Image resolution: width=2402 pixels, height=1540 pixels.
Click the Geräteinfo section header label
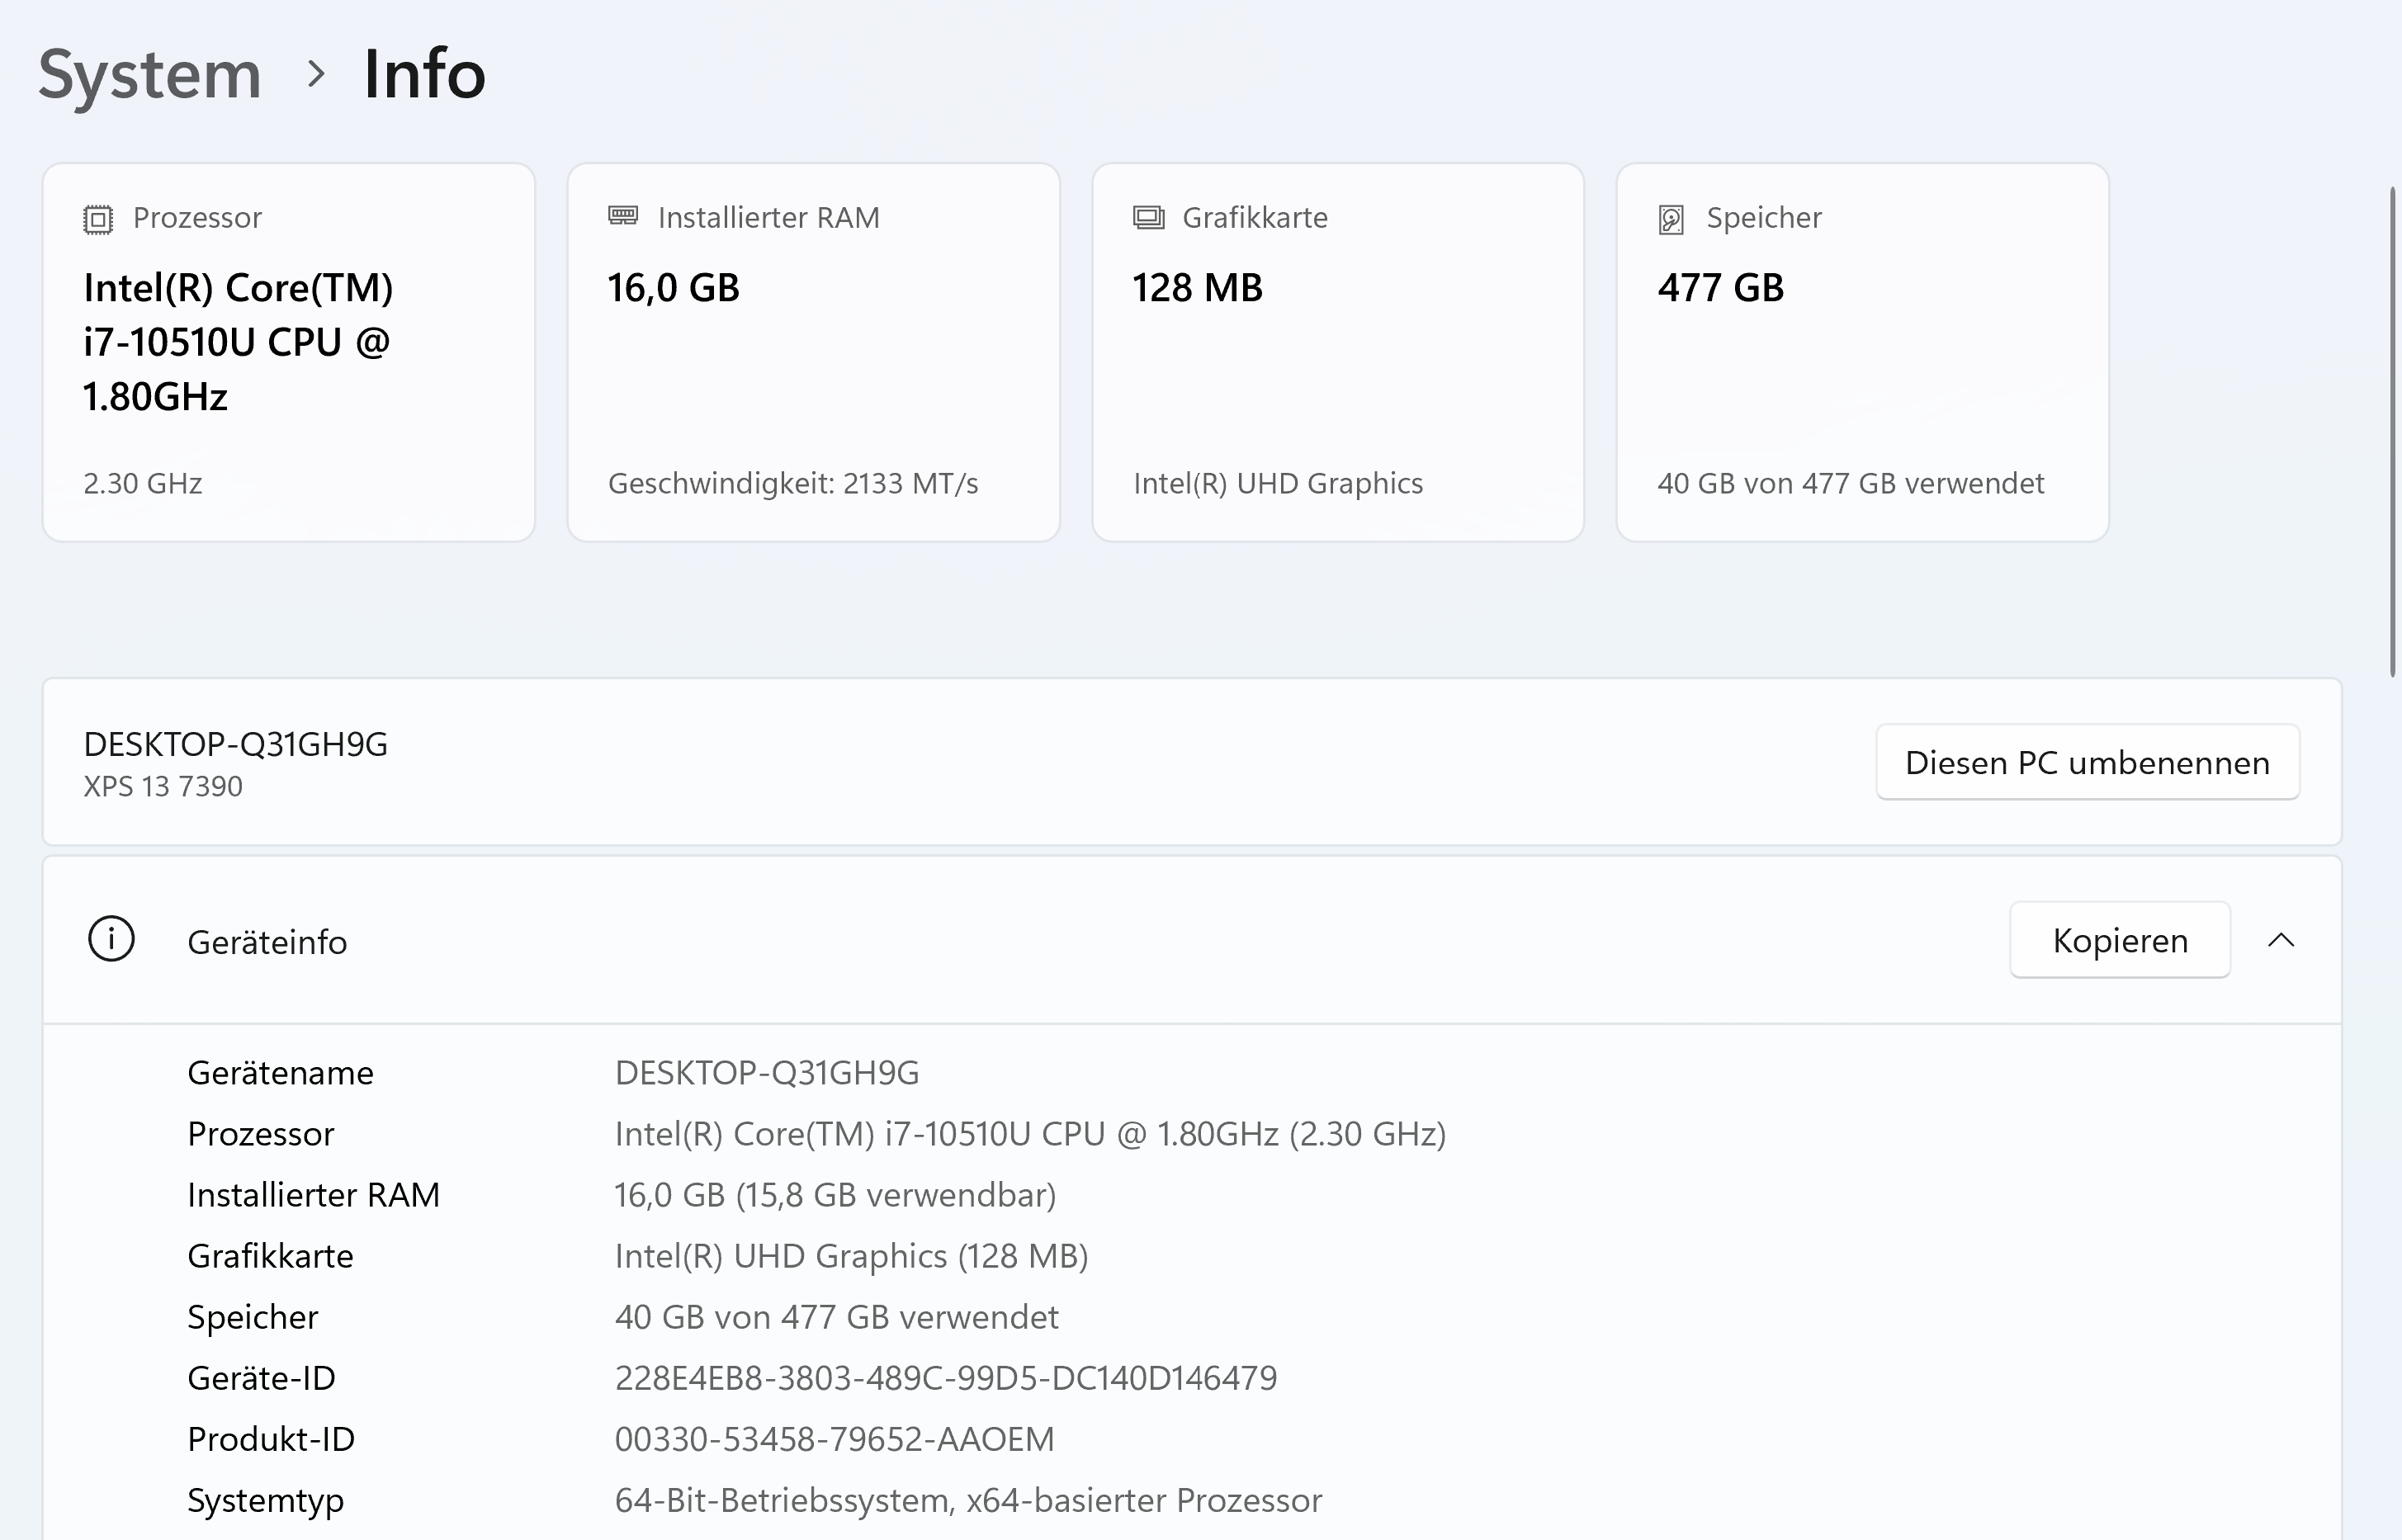coord(267,942)
